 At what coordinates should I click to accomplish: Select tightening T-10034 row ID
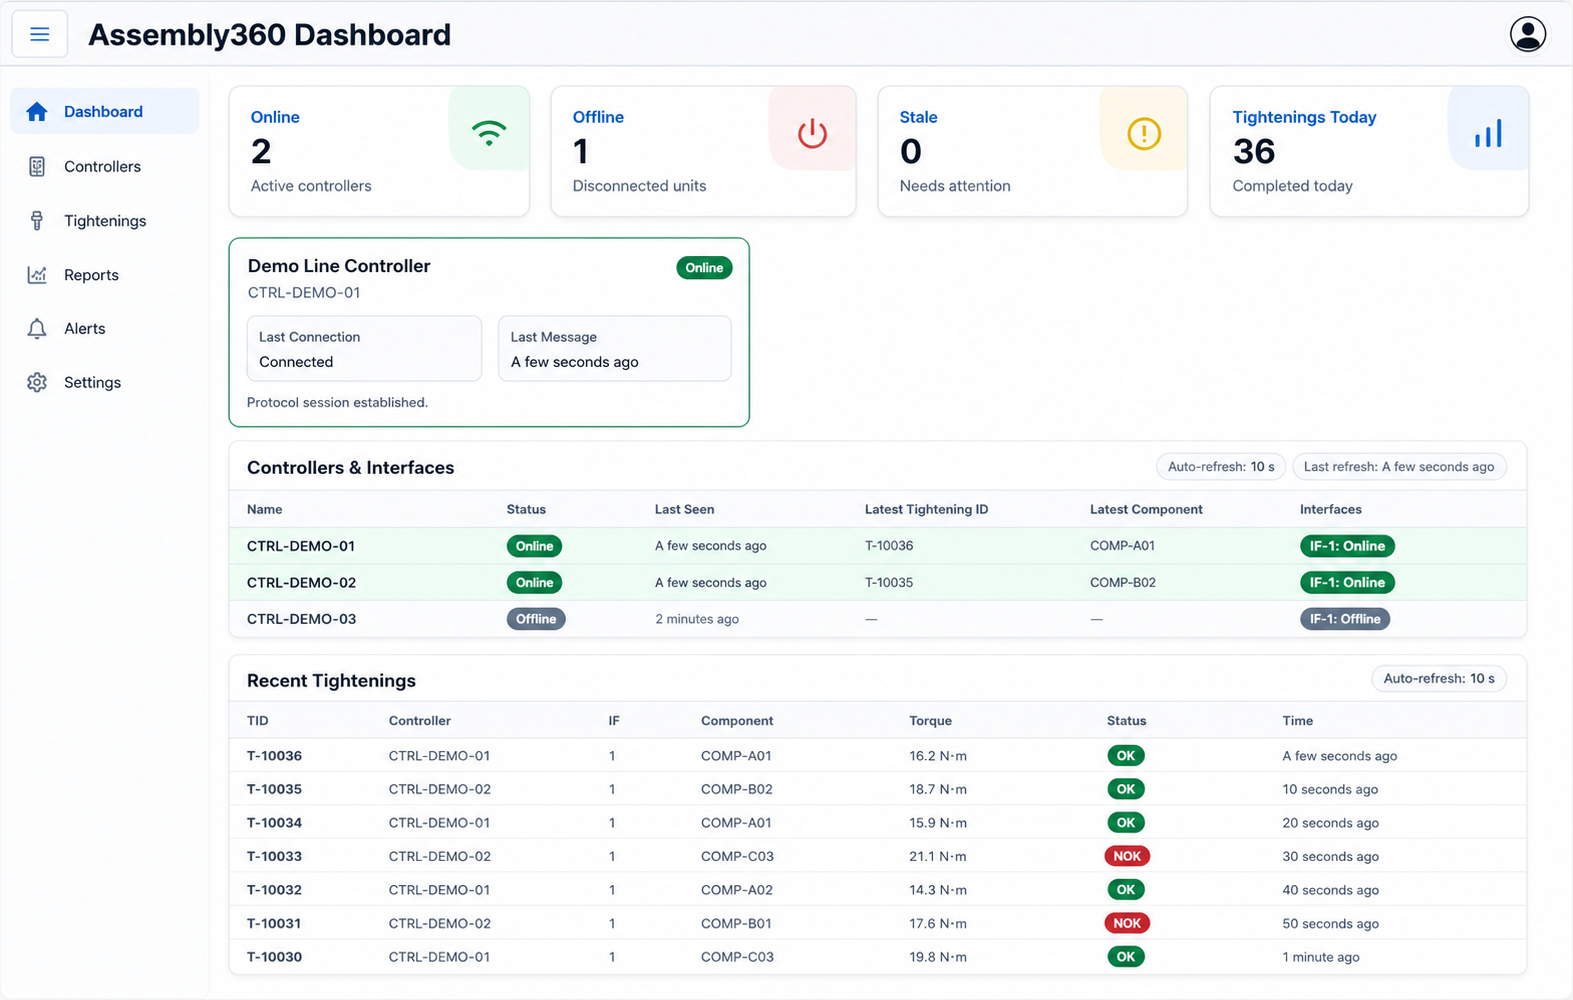coord(274,823)
